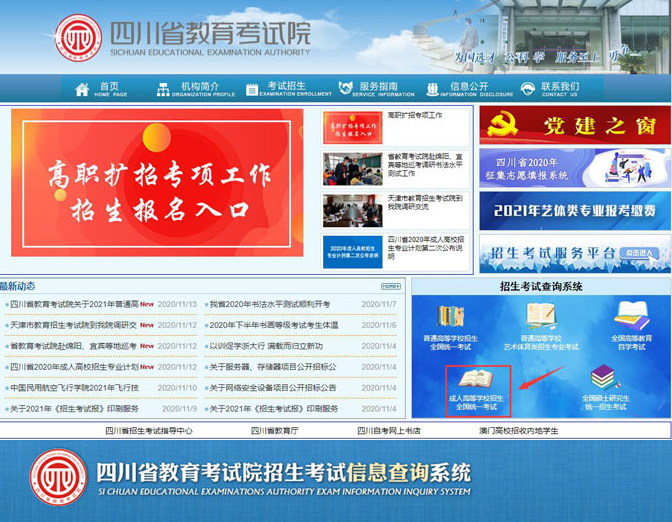
Task: Open 关于服务器、存储器项目公开招标公 item
Action: (x=273, y=367)
